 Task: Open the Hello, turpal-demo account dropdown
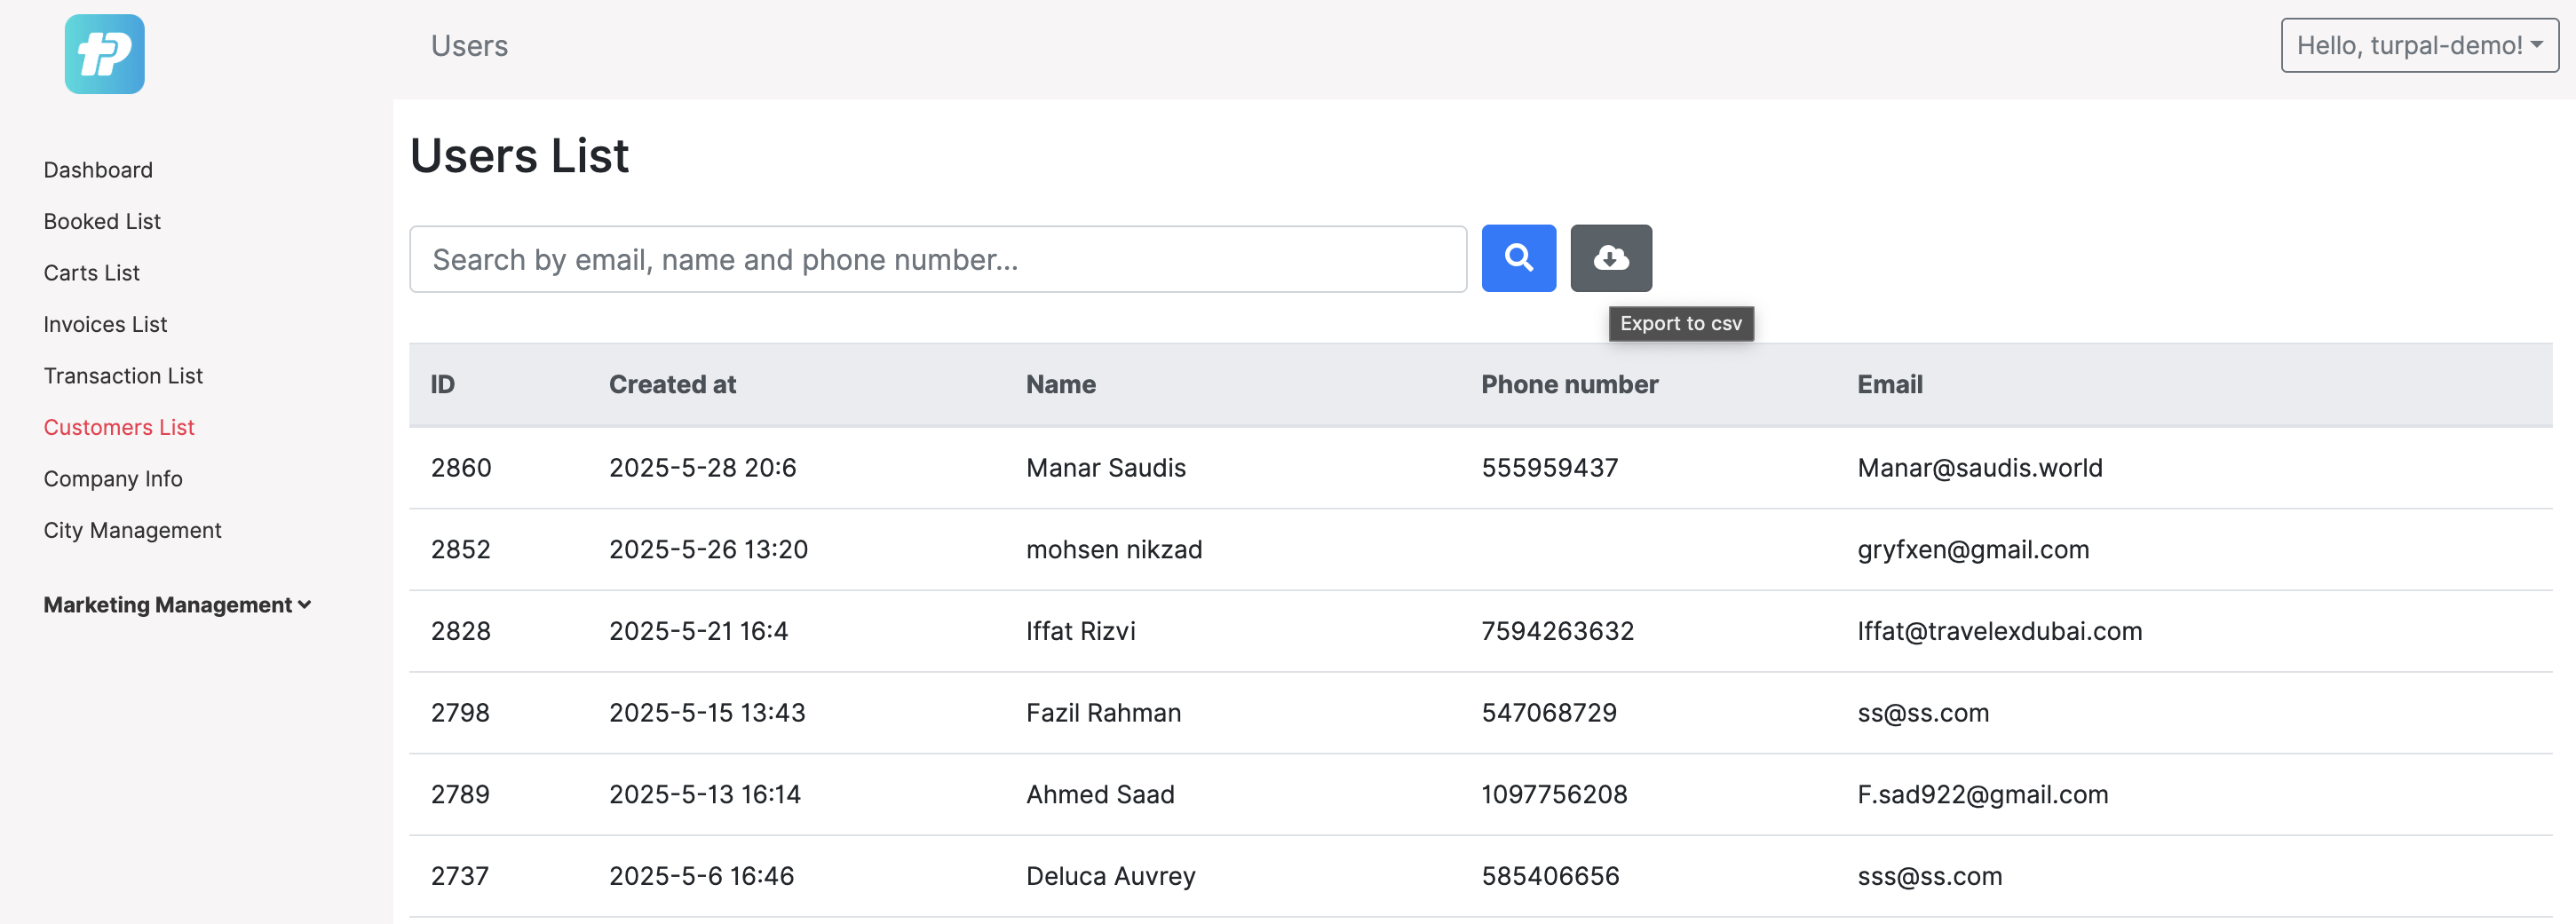click(2417, 44)
